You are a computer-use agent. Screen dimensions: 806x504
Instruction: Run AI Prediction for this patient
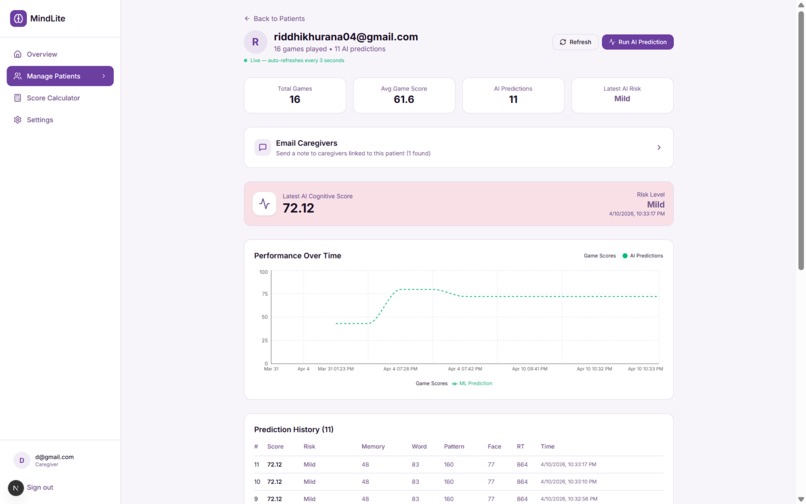(x=637, y=42)
